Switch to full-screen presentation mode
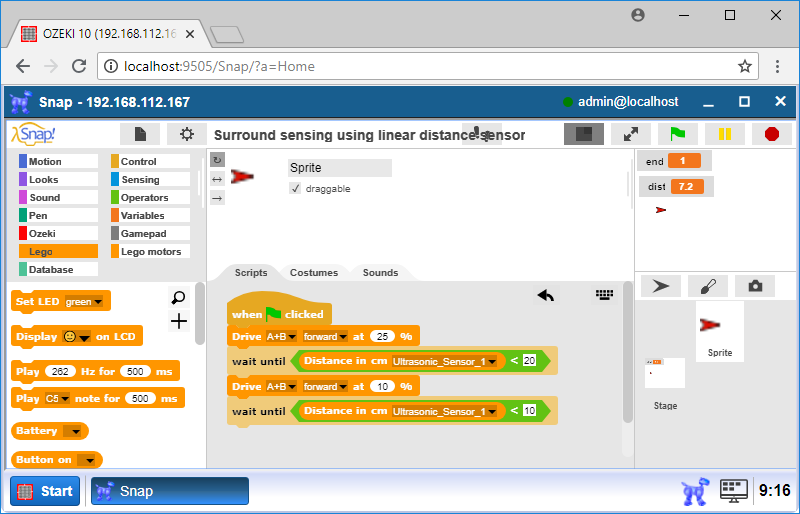800x514 pixels. [x=631, y=134]
